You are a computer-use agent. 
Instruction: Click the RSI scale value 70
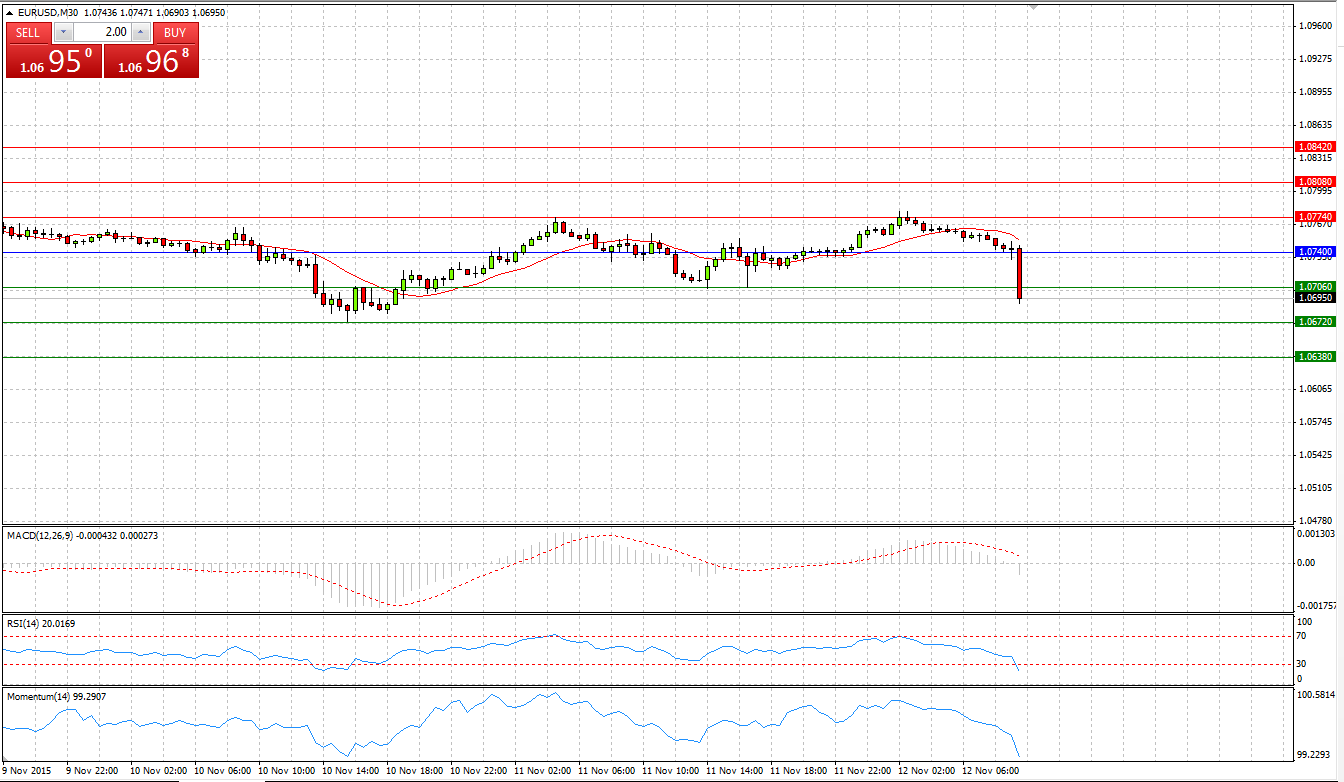point(1303,636)
